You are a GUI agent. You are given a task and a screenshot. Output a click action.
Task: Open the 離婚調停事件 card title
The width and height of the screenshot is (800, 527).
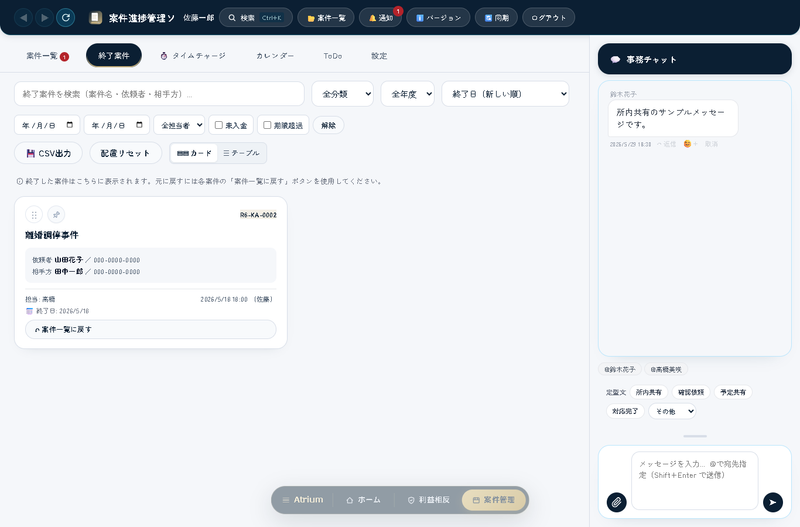click(52, 235)
